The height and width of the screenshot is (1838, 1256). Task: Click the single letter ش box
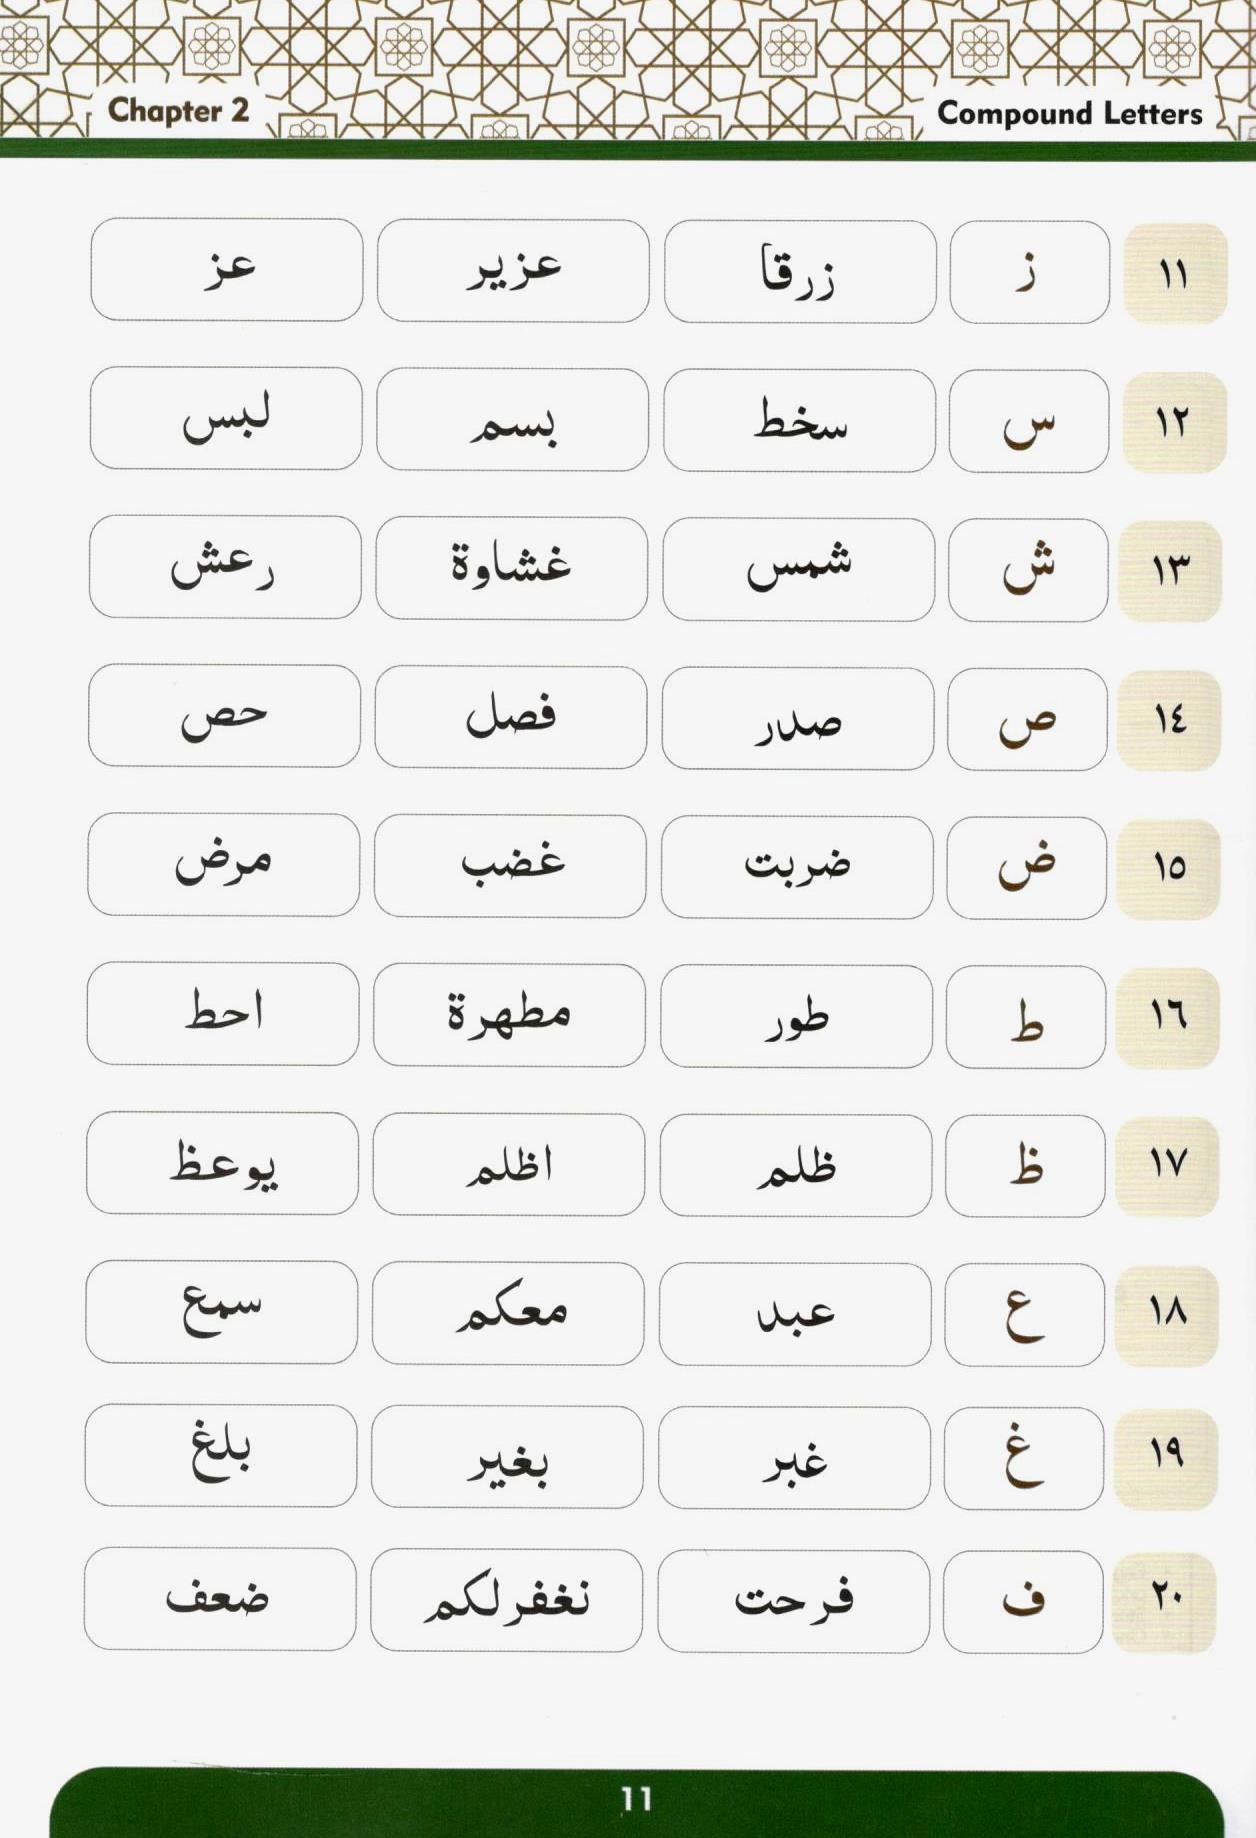(1027, 569)
